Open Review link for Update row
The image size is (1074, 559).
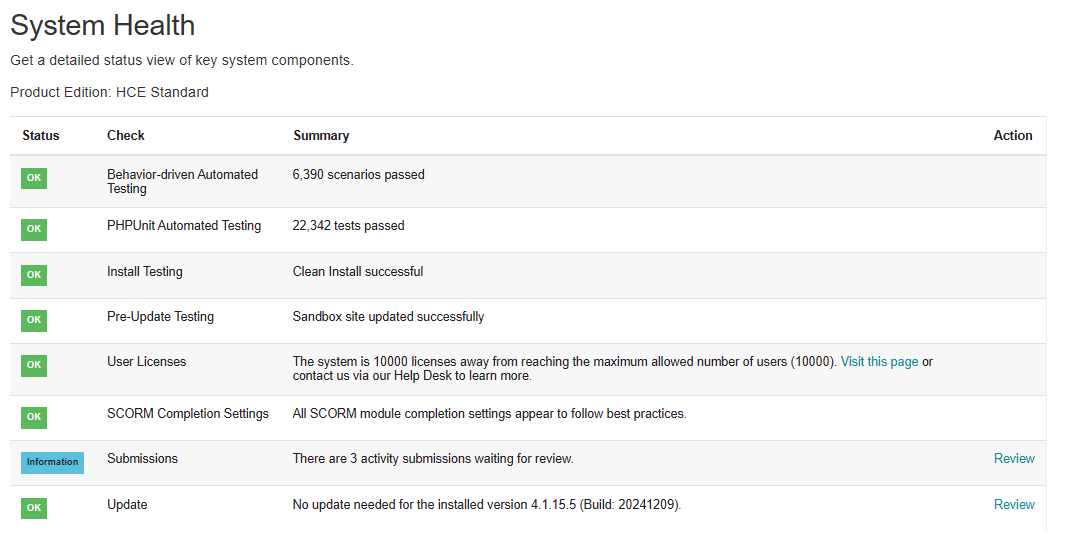pyautogui.click(x=1014, y=505)
